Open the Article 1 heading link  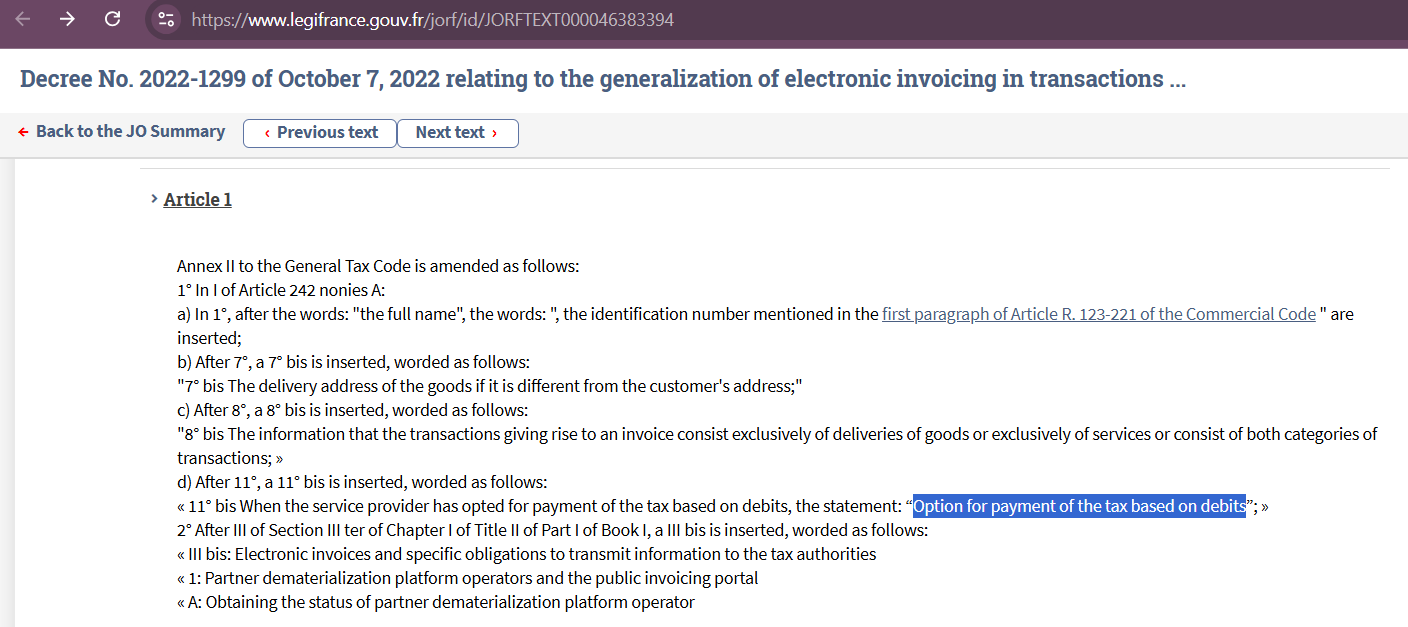198,199
